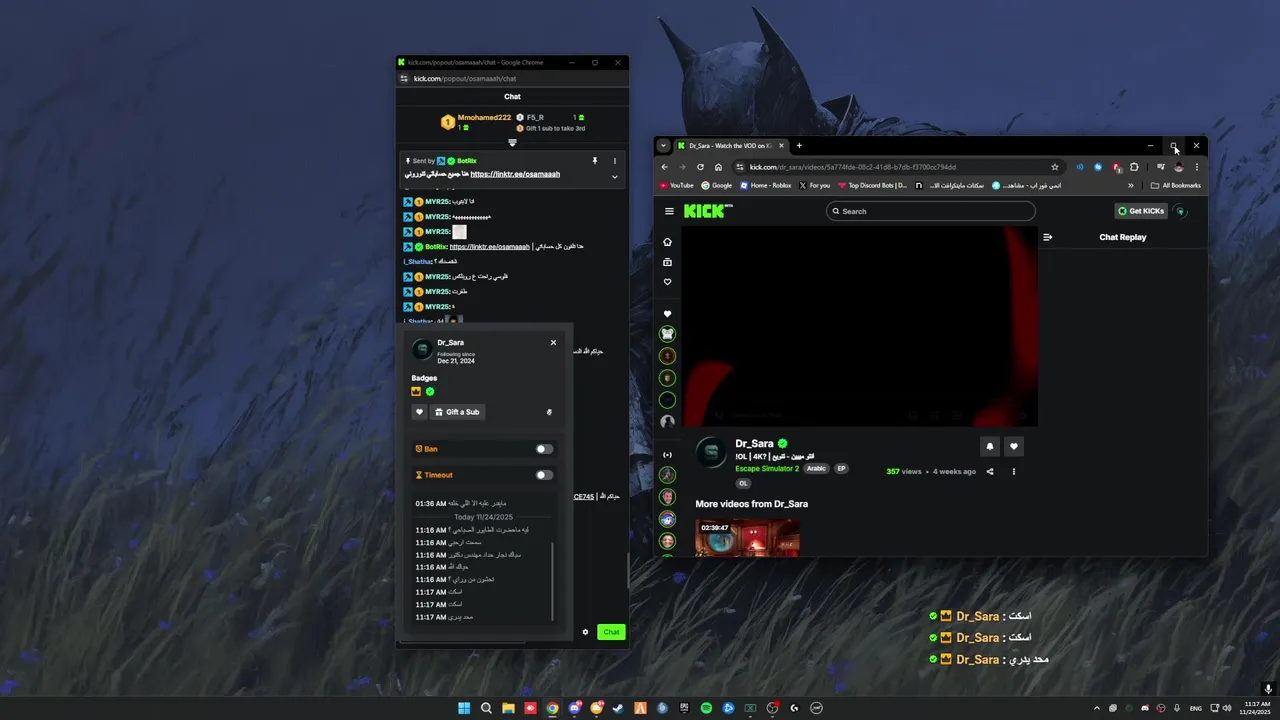1280x720 pixels.
Task: Click the chat popout window scrollbar
Action: pyautogui.click(x=628, y=570)
